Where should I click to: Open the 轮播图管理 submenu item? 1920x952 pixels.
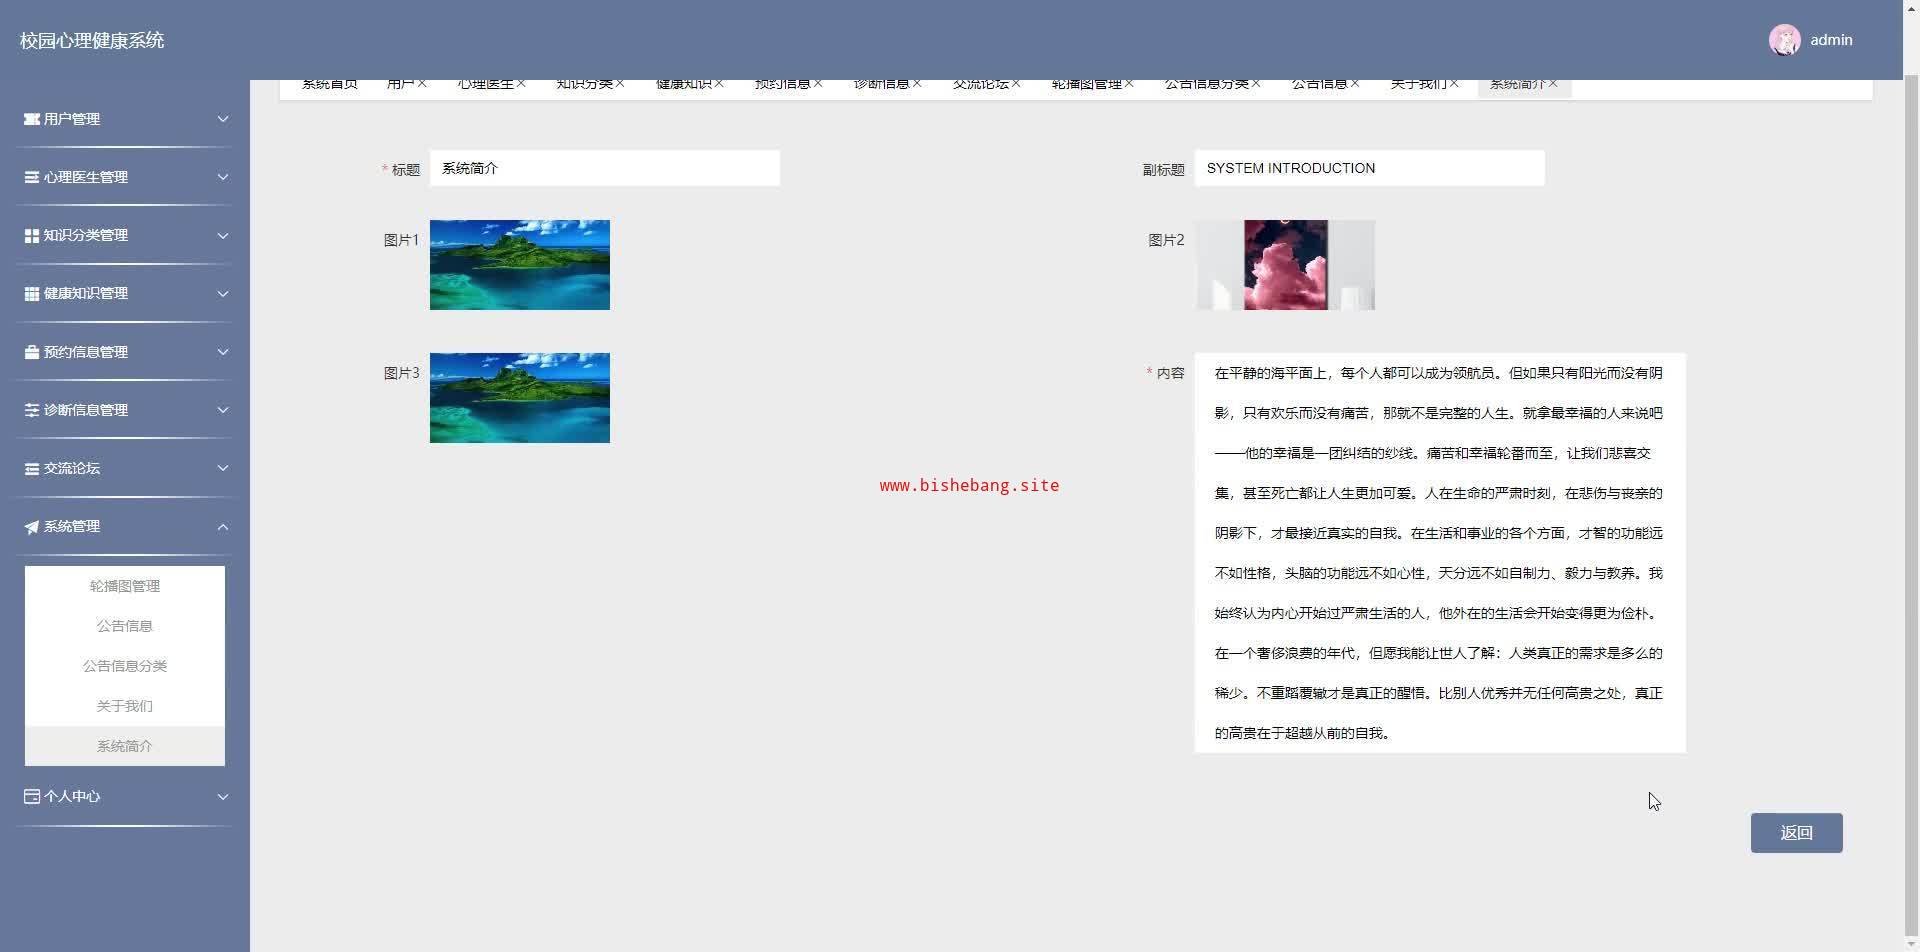click(x=125, y=586)
